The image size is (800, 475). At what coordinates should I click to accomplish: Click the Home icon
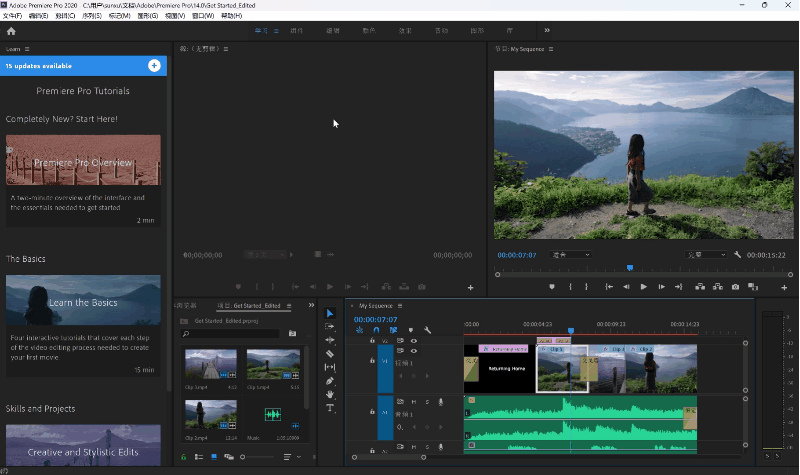point(11,31)
